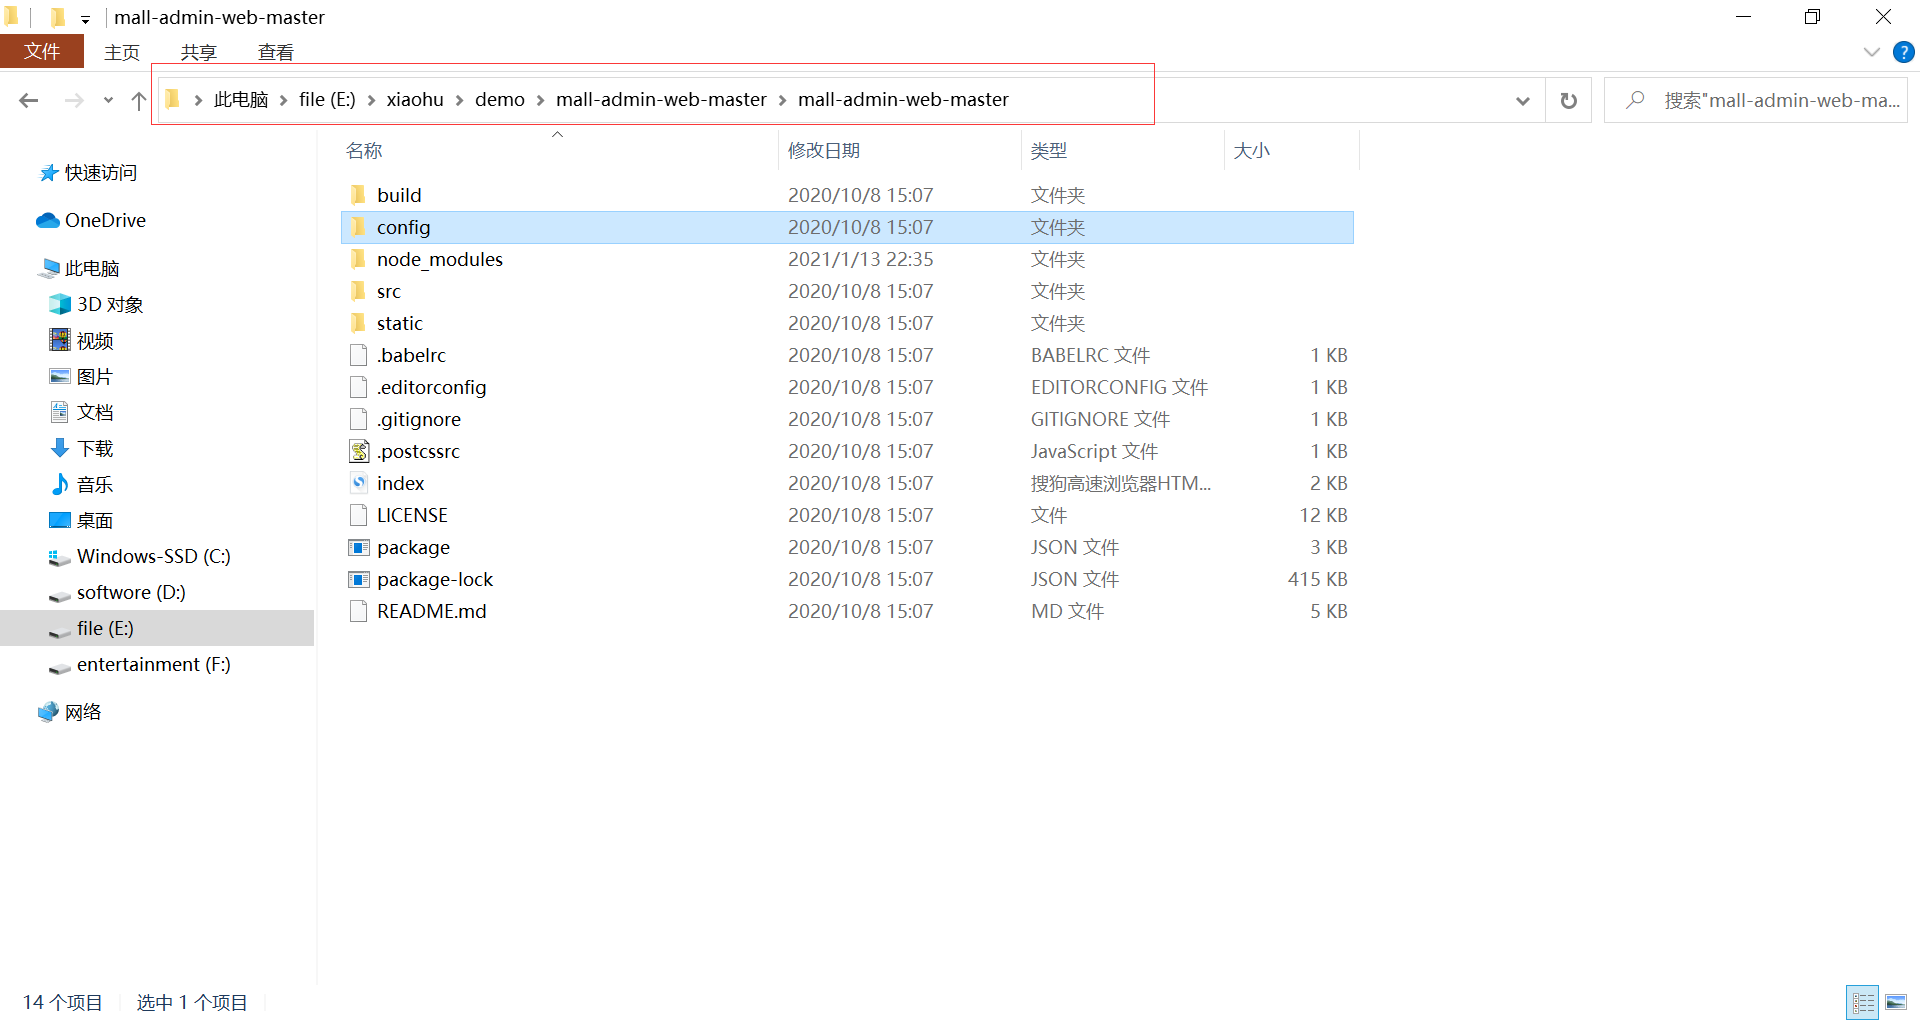Open Pictures (图片) in sidebar
Image resolution: width=1920 pixels, height=1020 pixels.
[x=82, y=376]
